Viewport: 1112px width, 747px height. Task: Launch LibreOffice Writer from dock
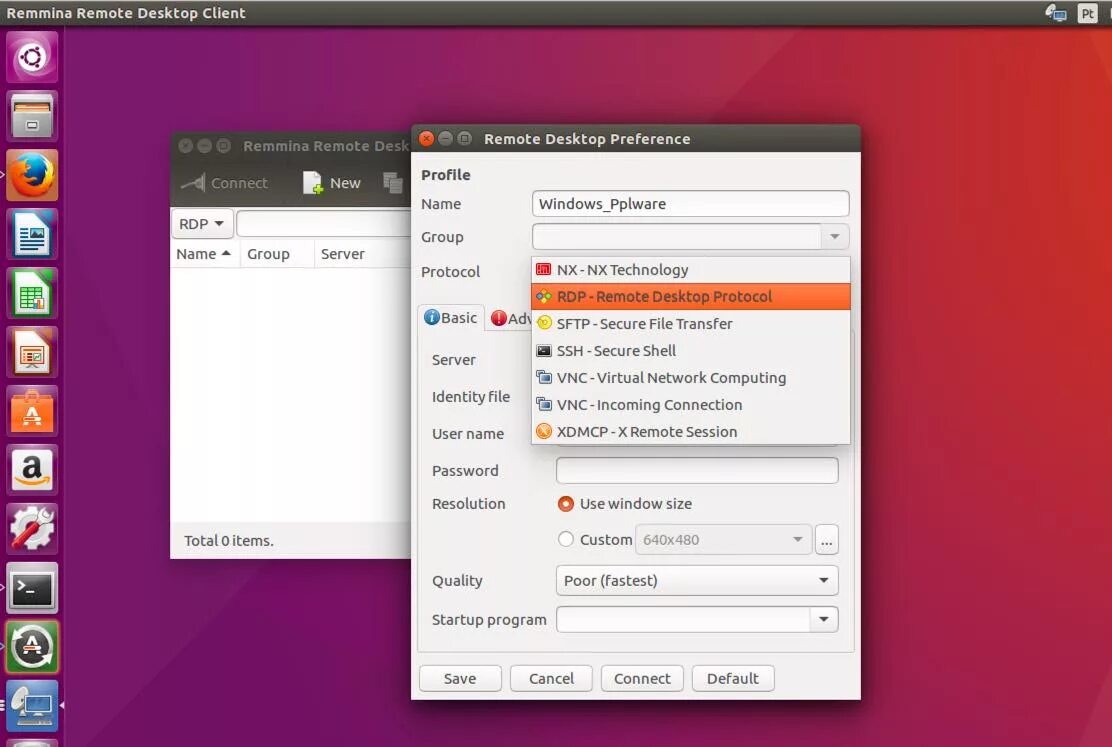[x=32, y=233]
